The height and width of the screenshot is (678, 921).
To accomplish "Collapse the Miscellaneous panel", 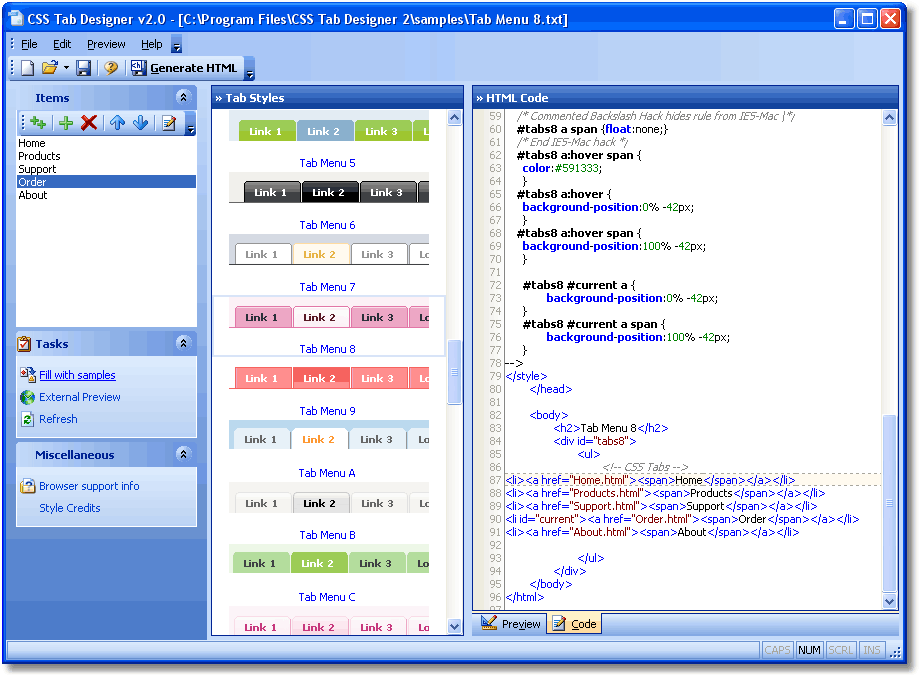I will (x=182, y=454).
